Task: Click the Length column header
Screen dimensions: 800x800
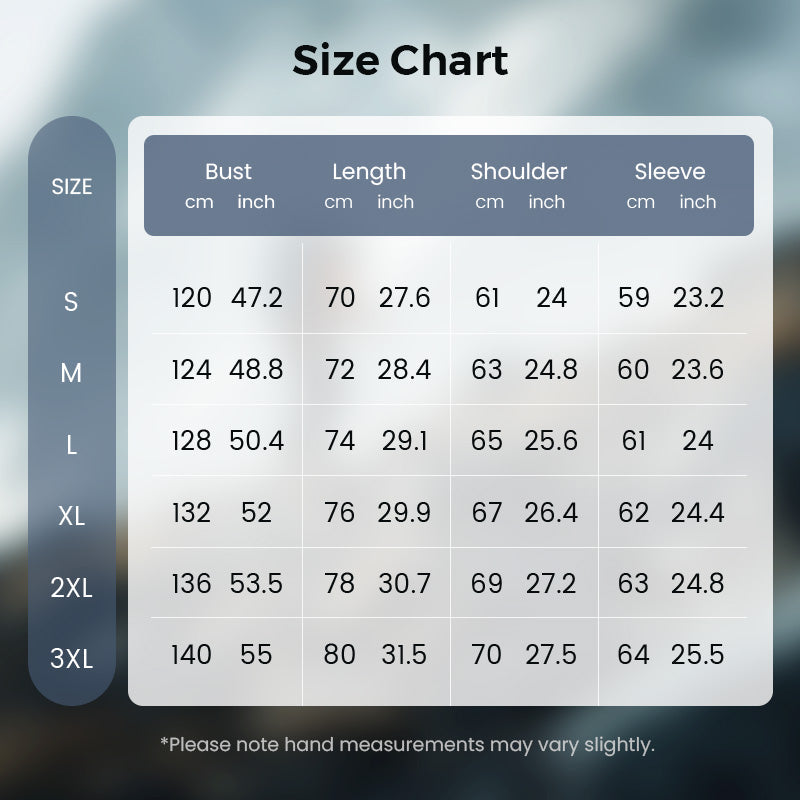Action: [x=369, y=172]
